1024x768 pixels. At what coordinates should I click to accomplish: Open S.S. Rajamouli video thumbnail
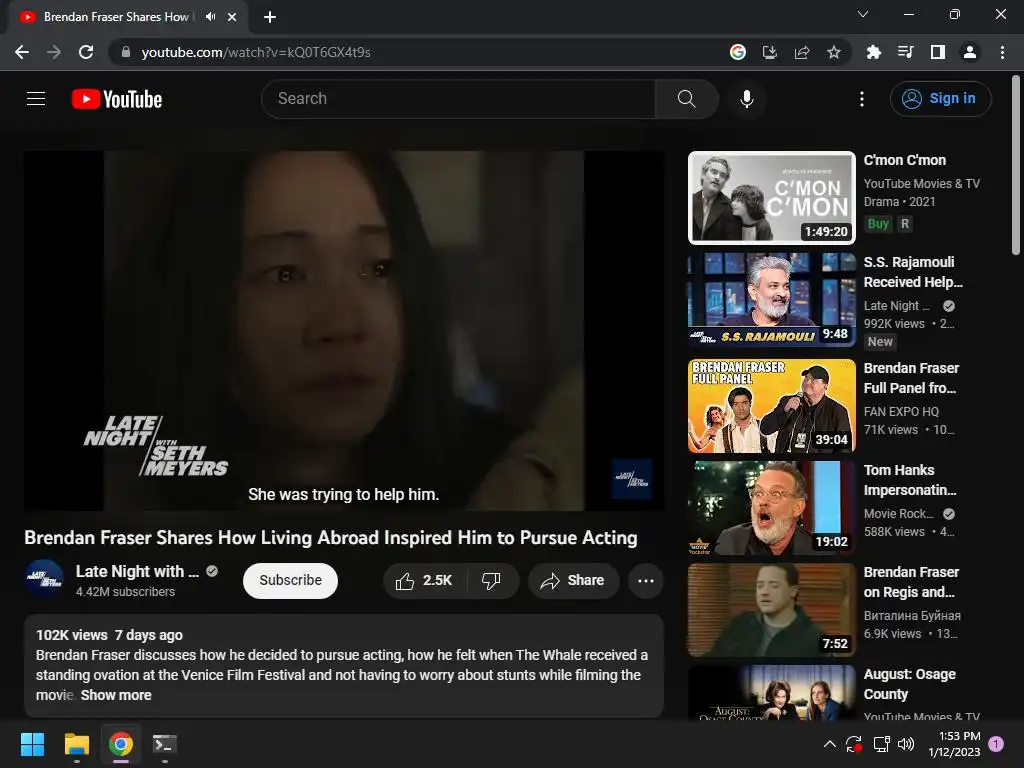(771, 300)
